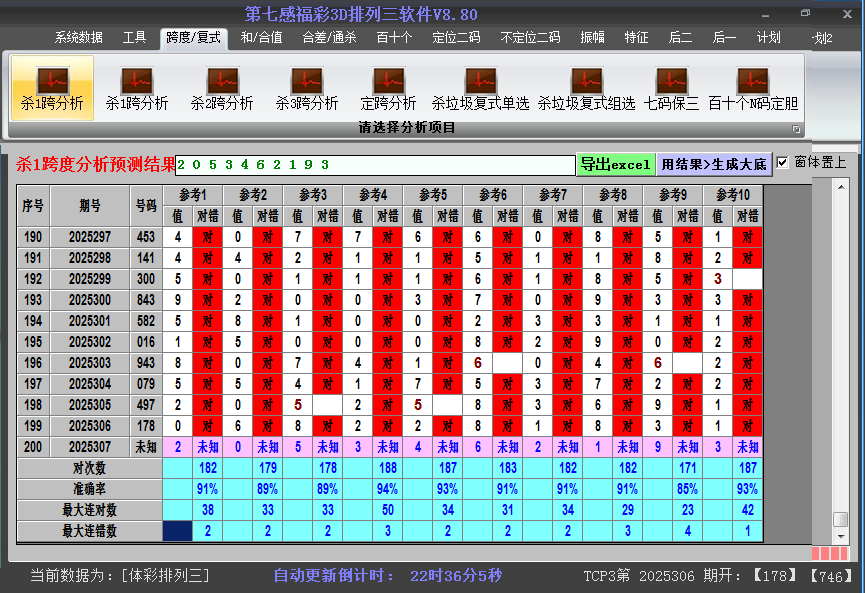This screenshot has width=865, height=593.
Task: Switch to the 特征 tab
Action: 635,38
